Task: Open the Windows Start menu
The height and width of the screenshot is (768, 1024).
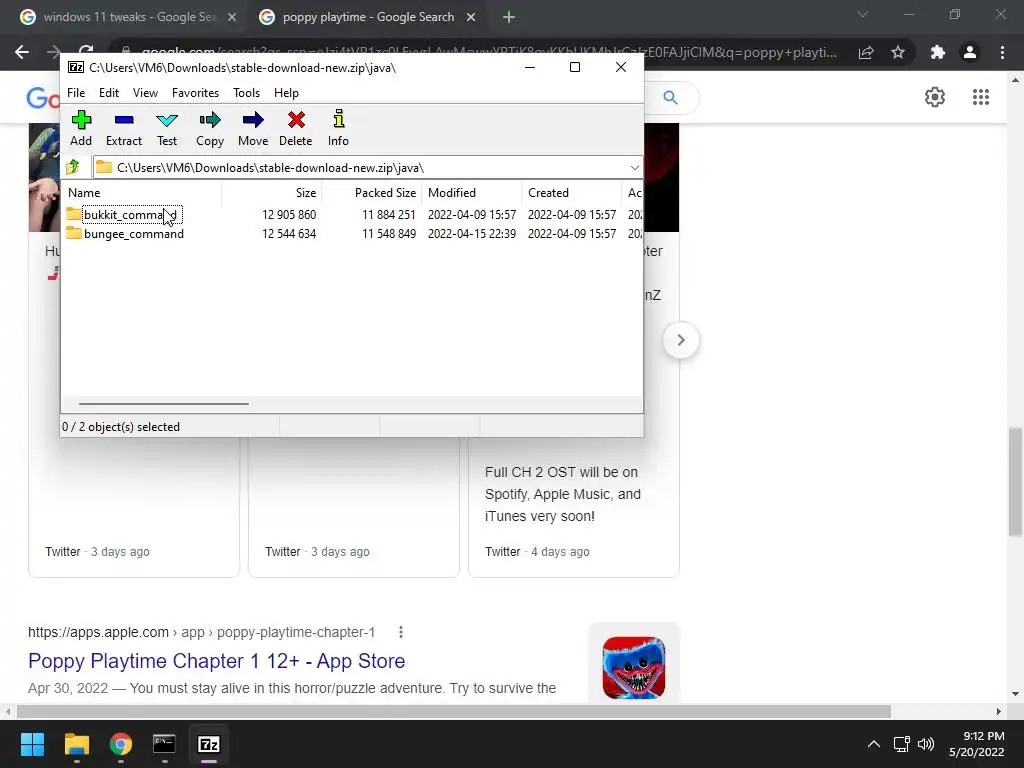Action: pos(32,744)
